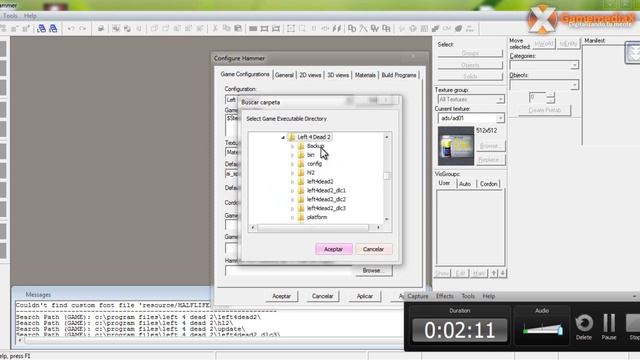Image resolution: width=640 pixels, height=360 pixels.
Task: Adjust the Audio level slider
Action: pyautogui.click(x=542, y=329)
